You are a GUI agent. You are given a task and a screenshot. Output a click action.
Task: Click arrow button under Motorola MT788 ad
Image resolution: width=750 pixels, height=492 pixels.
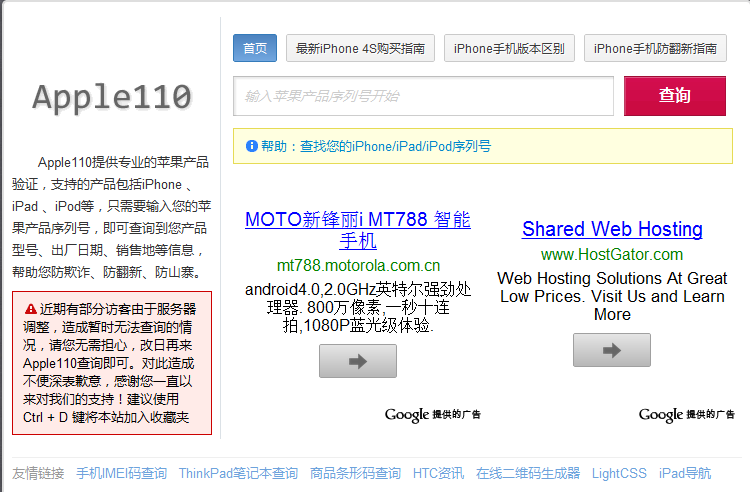coord(358,361)
